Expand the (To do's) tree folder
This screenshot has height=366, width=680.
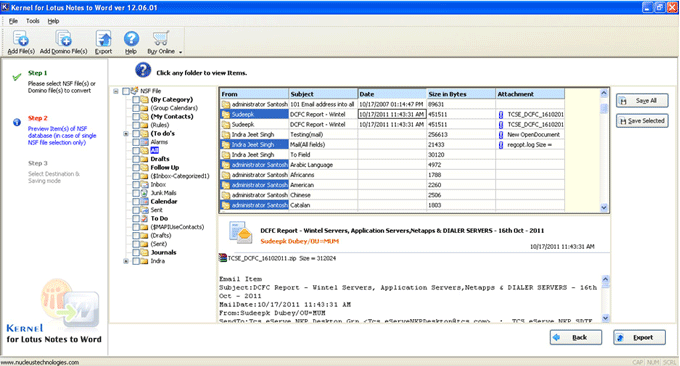(126, 134)
